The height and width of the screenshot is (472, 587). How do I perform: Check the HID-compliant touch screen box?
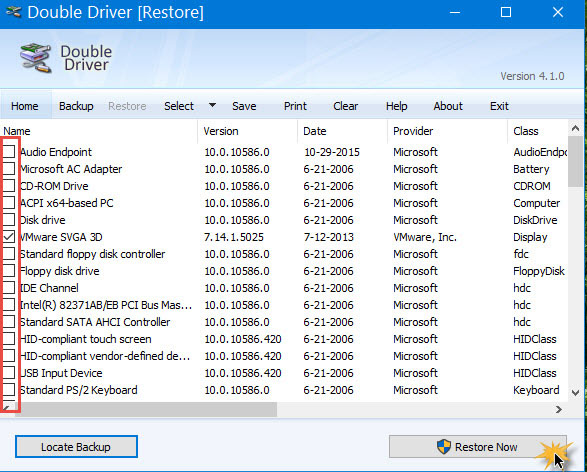(9, 339)
